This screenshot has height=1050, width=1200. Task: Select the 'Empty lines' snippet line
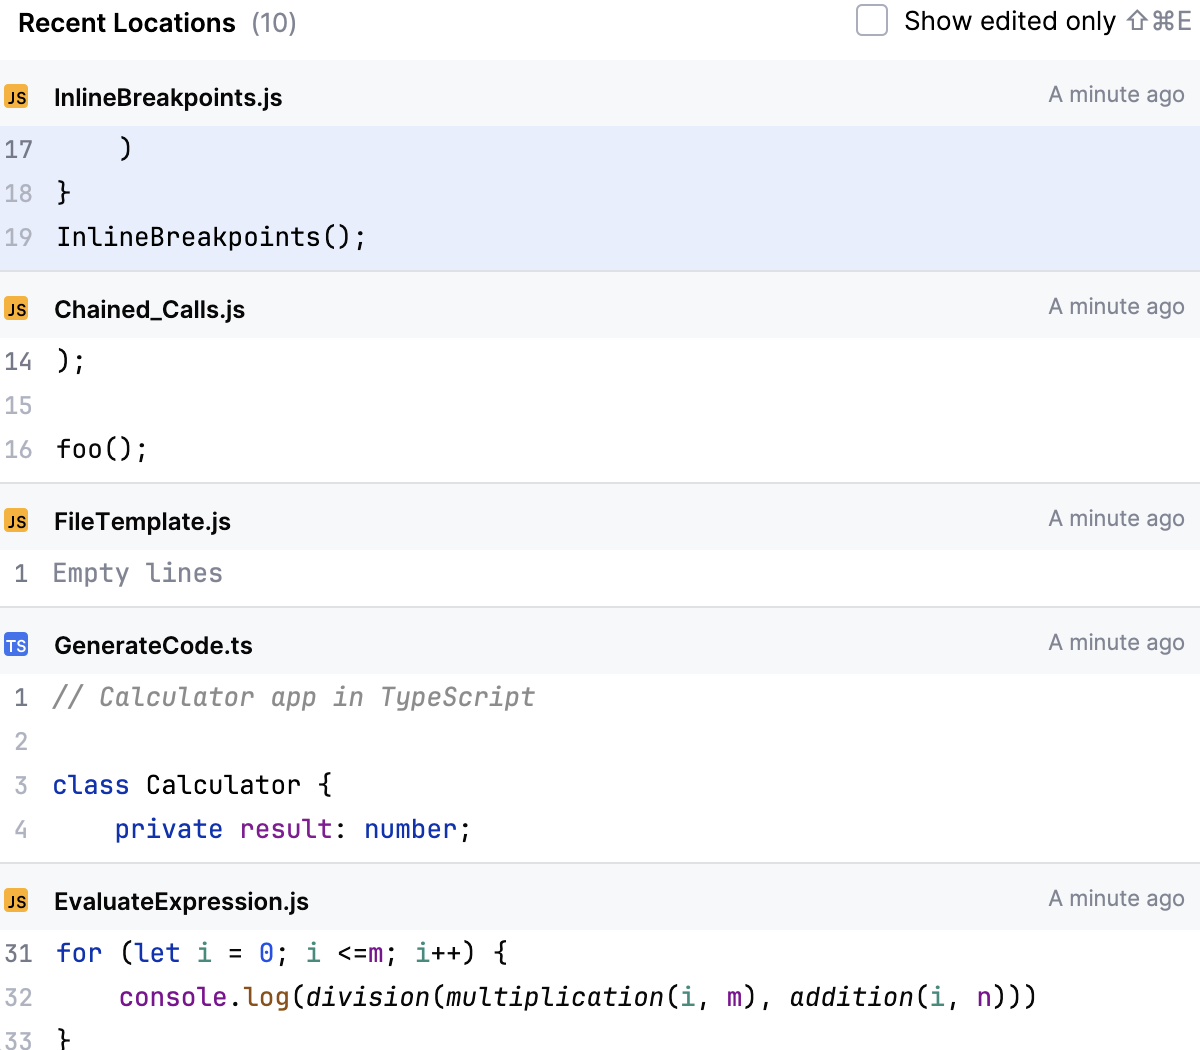click(x=138, y=573)
